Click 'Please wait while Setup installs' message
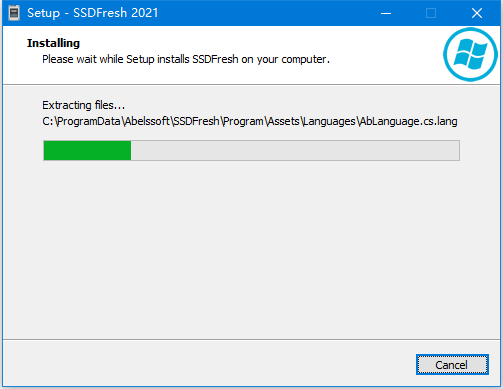The width and height of the screenshot is (503, 389). (186, 59)
